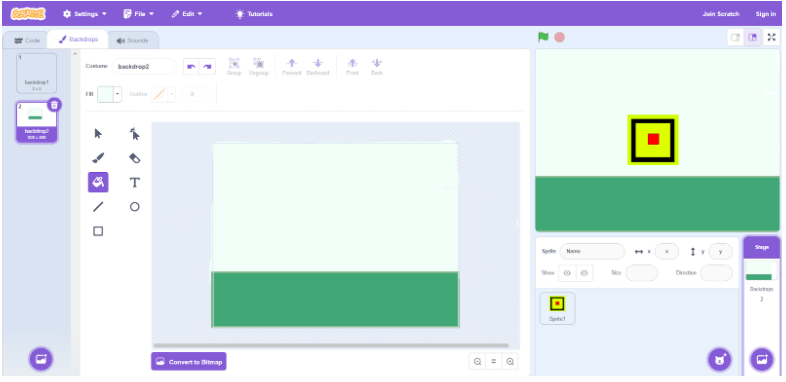Show sprite with eye icon
Viewport: 786px width, 382px height.
(x=567, y=273)
